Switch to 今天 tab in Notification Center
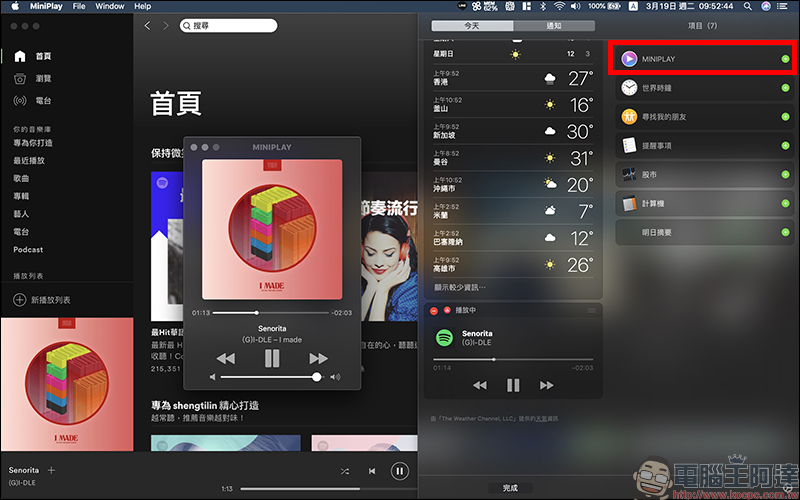 pyautogui.click(x=472, y=26)
